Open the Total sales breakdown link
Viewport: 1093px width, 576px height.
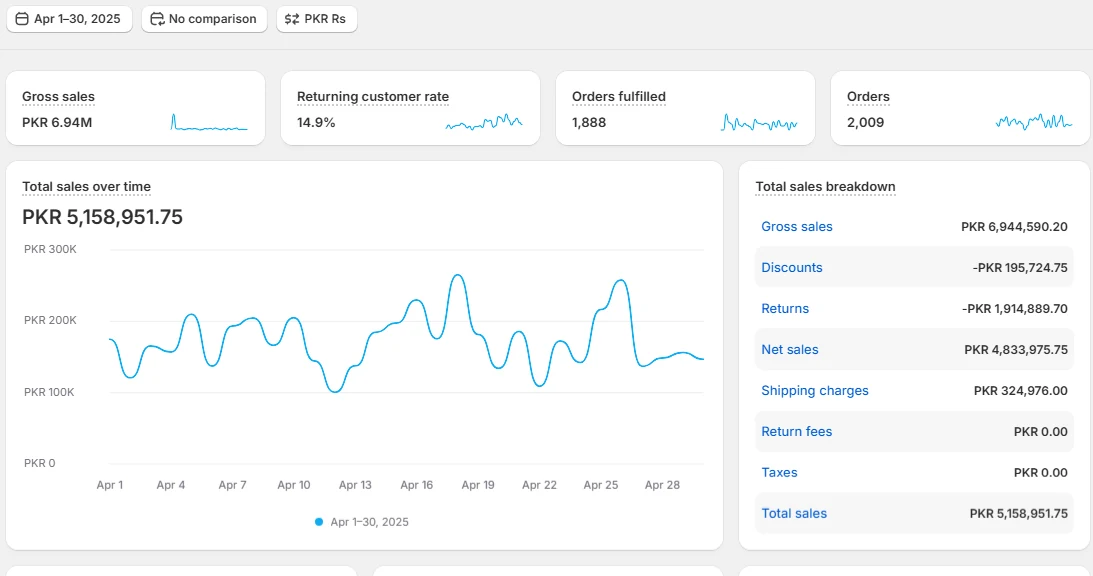[x=794, y=514]
